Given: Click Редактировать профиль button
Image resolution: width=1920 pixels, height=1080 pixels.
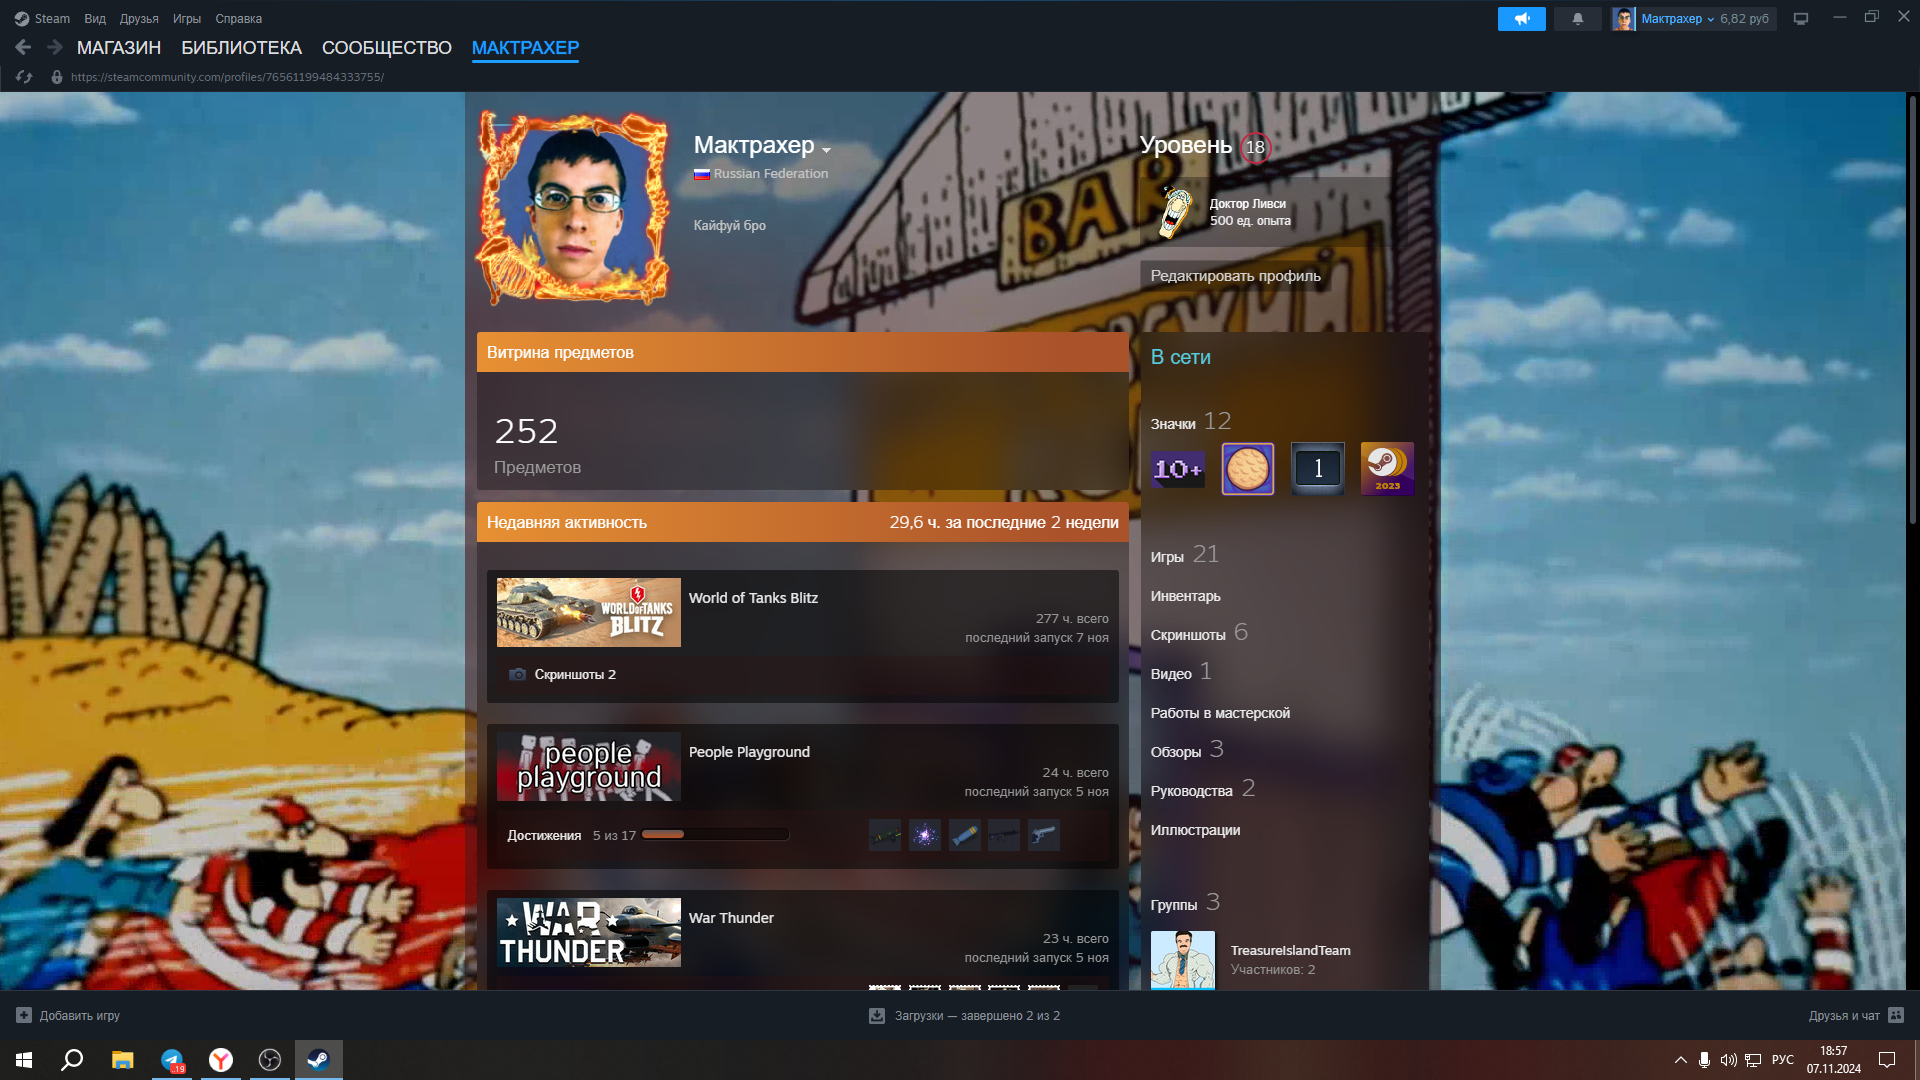Looking at the screenshot, I should tap(1235, 276).
